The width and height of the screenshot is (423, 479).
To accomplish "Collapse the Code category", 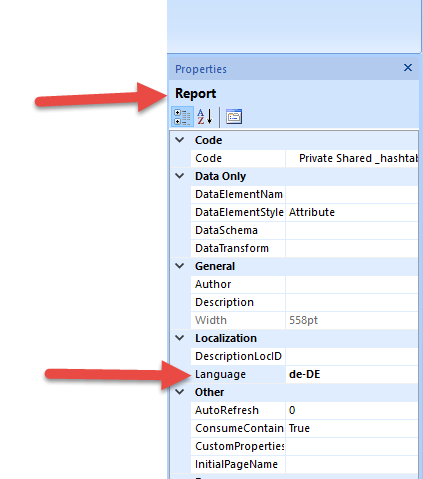I will [x=180, y=140].
